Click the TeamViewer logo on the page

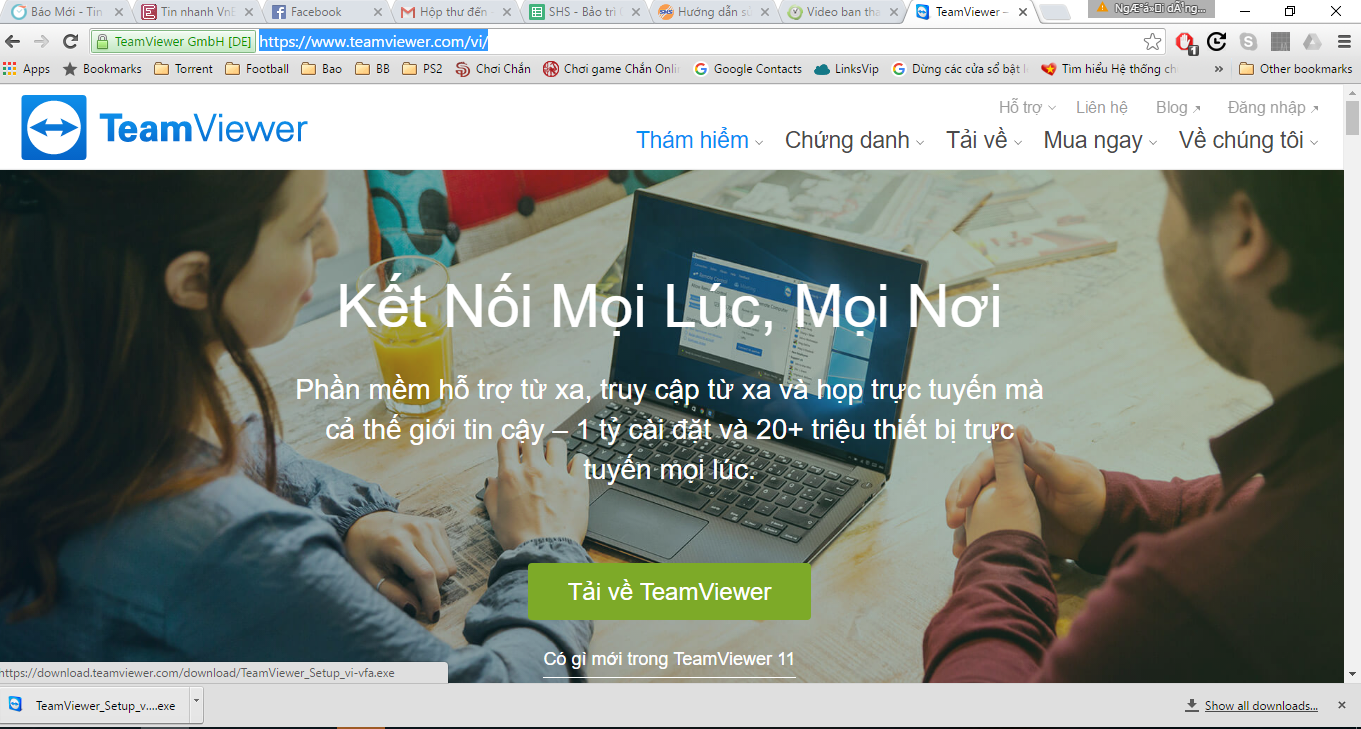(165, 128)
